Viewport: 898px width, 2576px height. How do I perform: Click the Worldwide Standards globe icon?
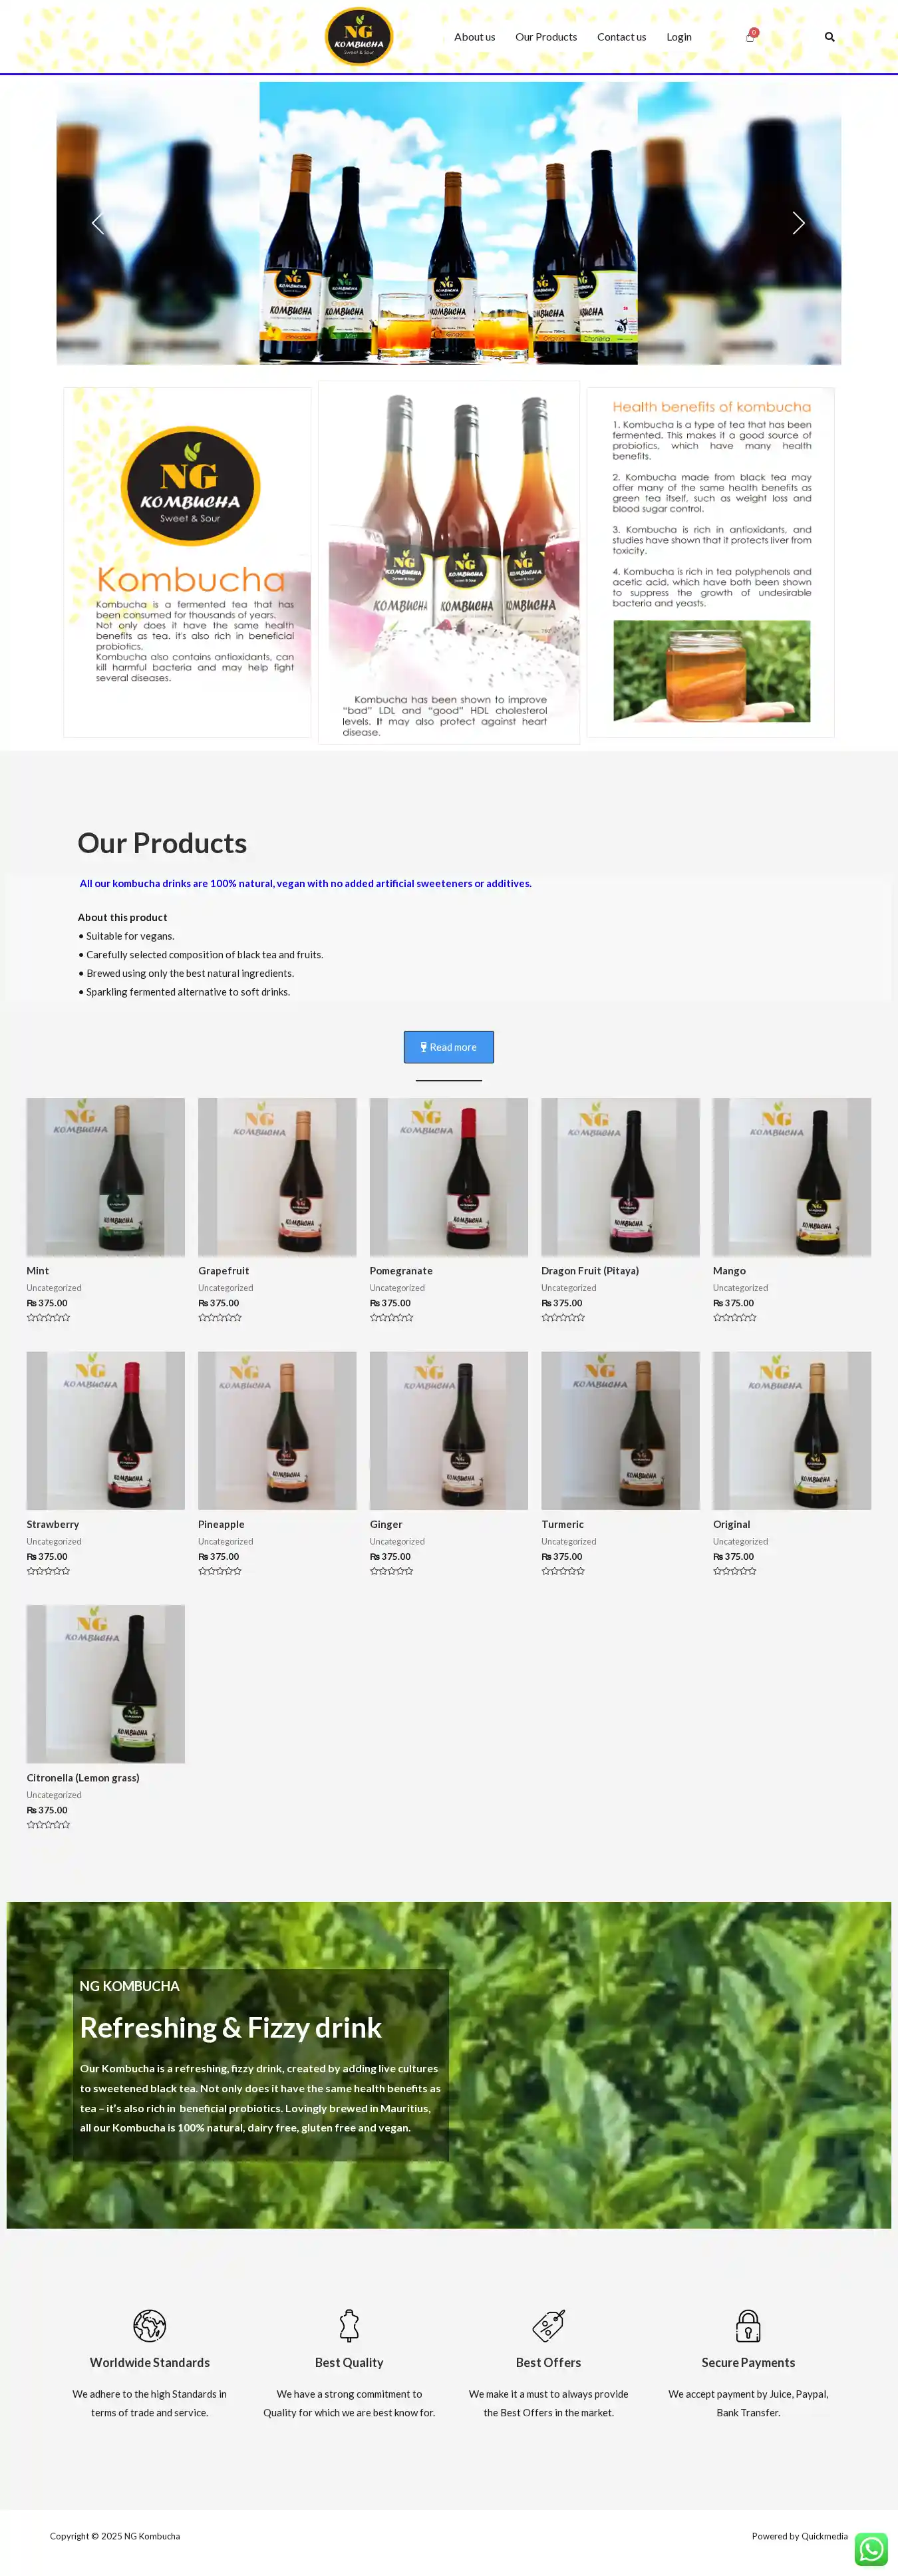point(149,2325)
